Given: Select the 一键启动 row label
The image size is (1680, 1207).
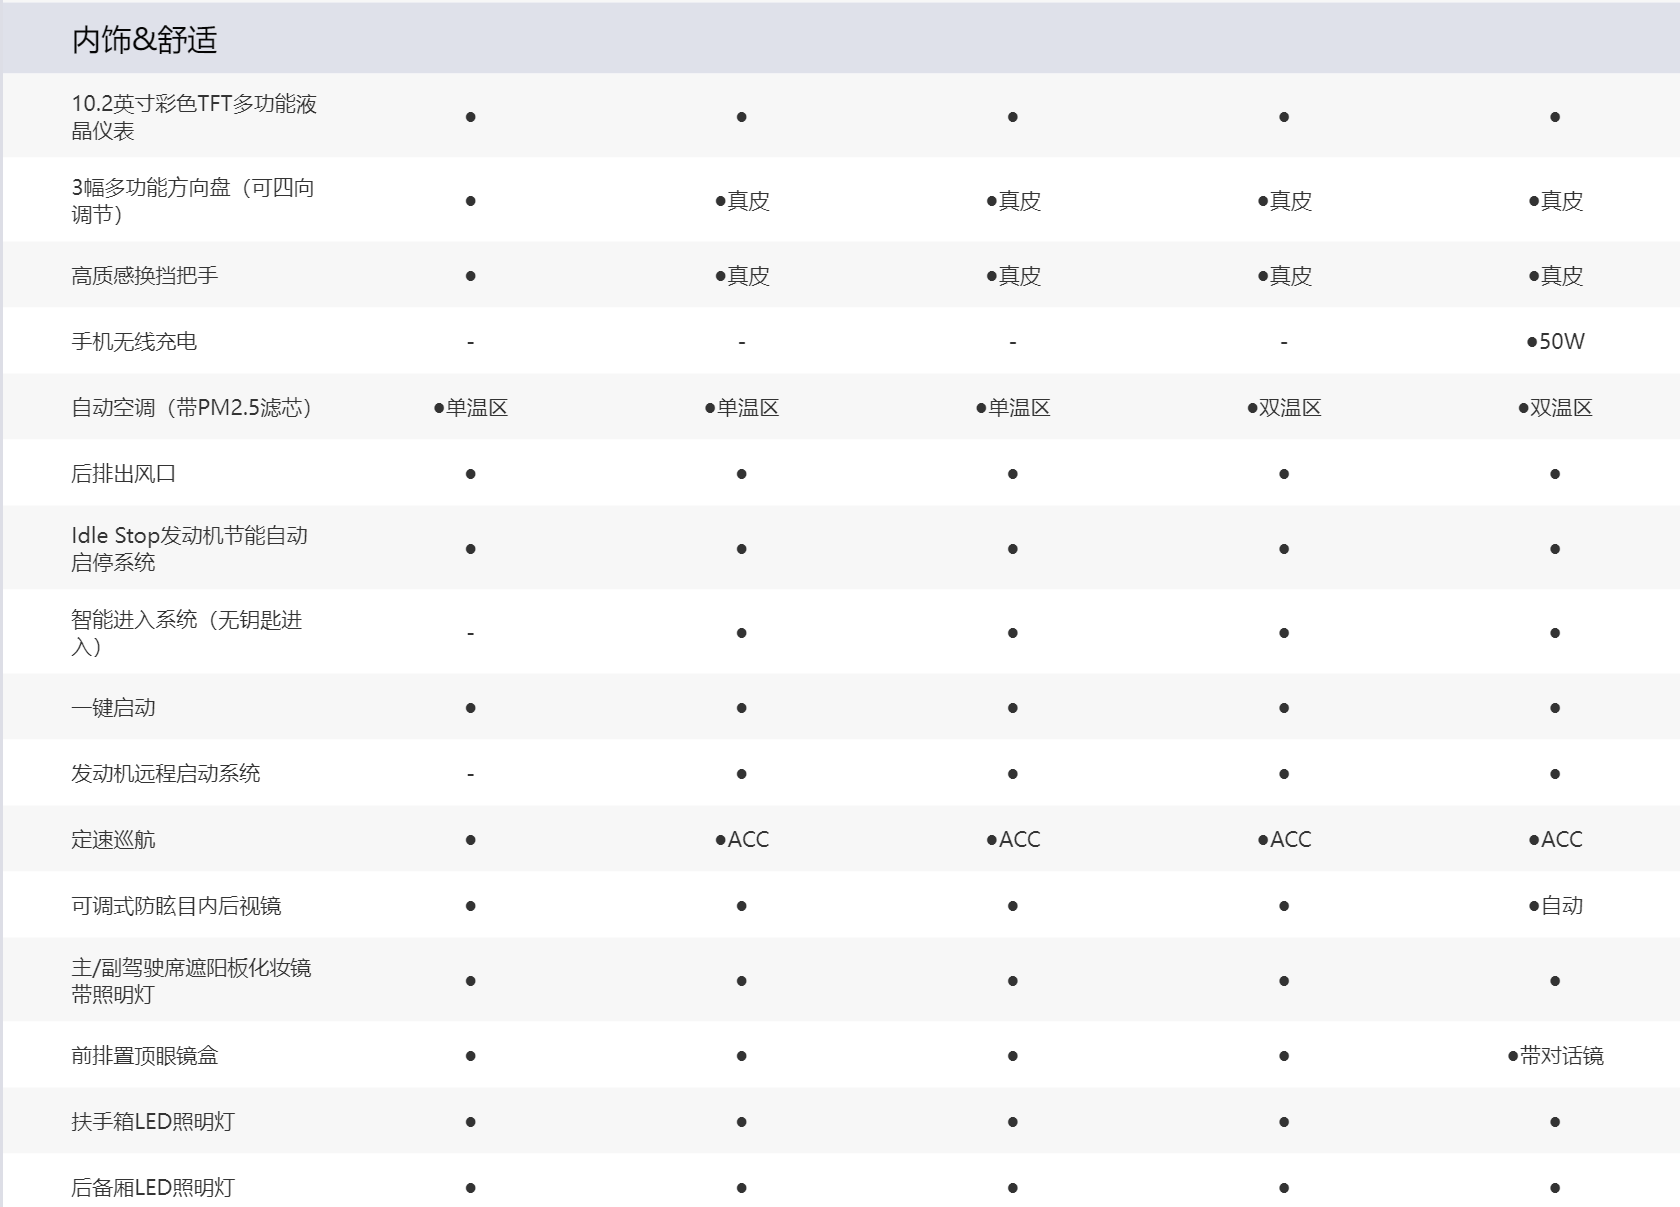Looking at the screenshot, I should pyautogui.click(x=113, y=708).
